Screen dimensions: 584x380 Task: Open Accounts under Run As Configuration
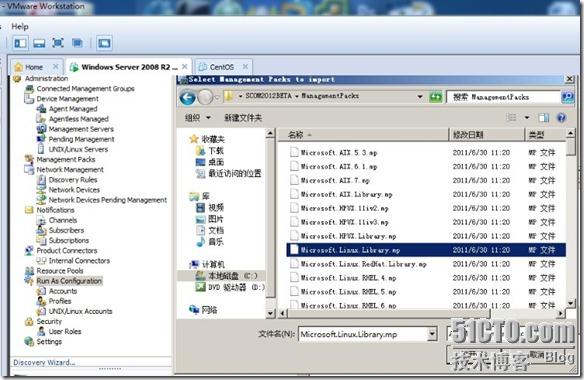63,291
